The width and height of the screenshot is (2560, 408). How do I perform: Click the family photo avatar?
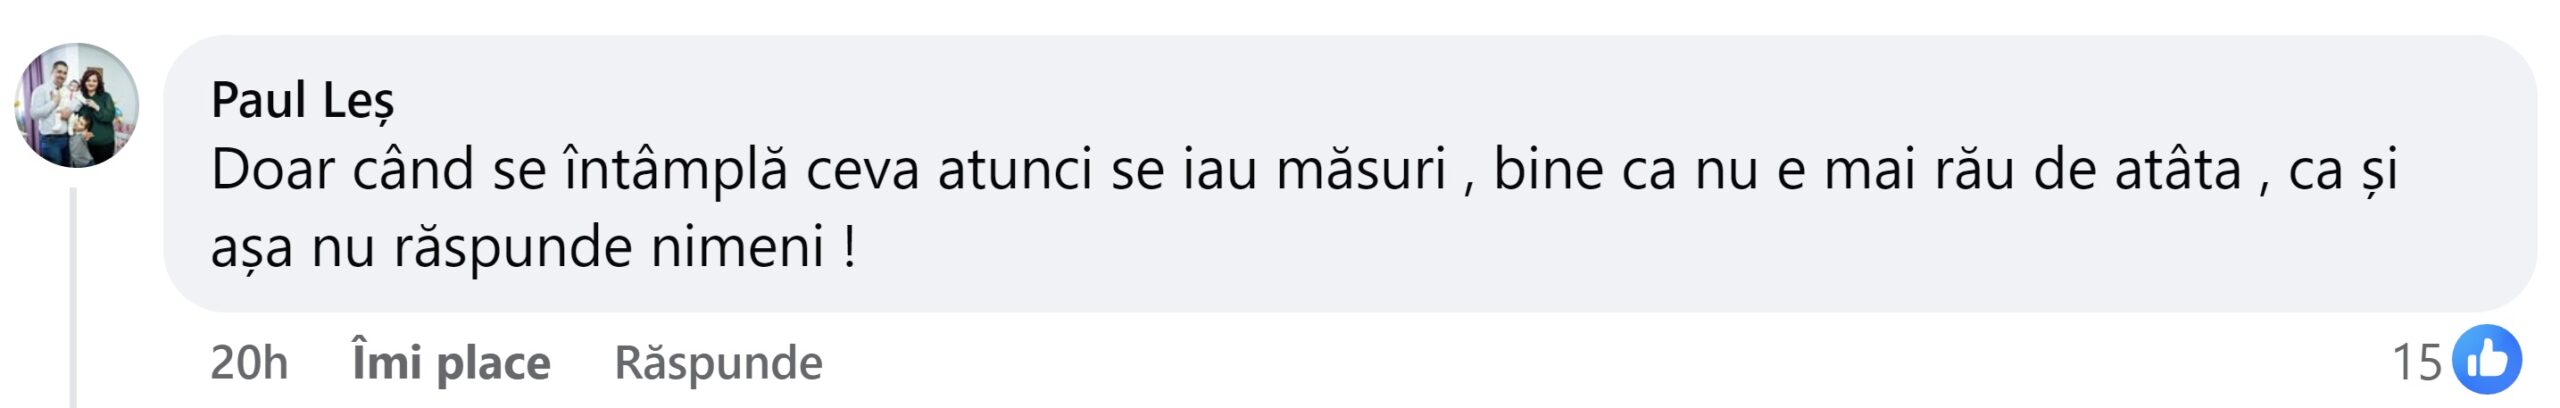tap(77, 105)
